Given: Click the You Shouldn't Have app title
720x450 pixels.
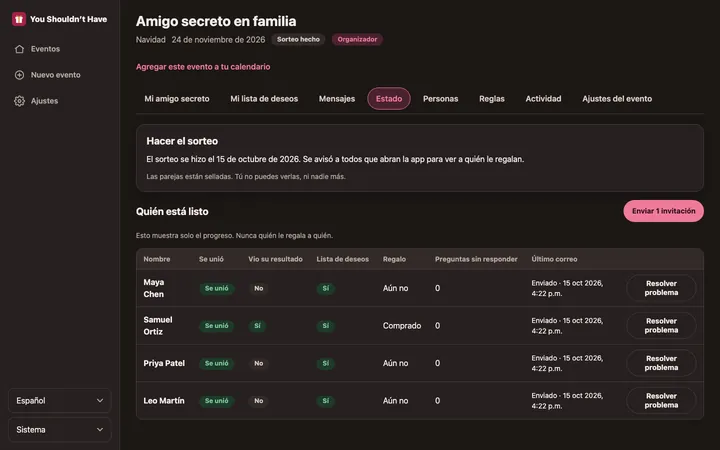Looking at the screenshot, I should pyautogui.click(x=68, y=19).
